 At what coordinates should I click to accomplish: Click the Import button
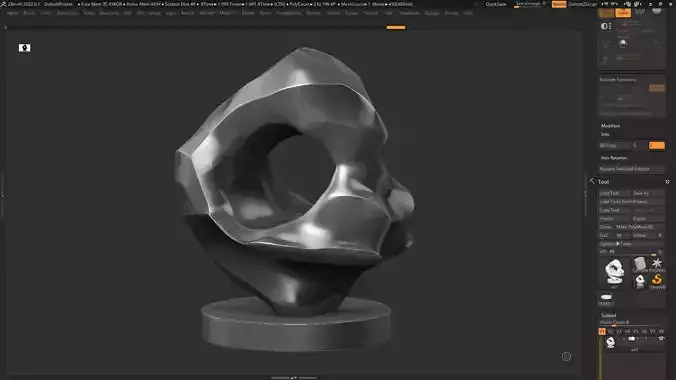point(614,219)
